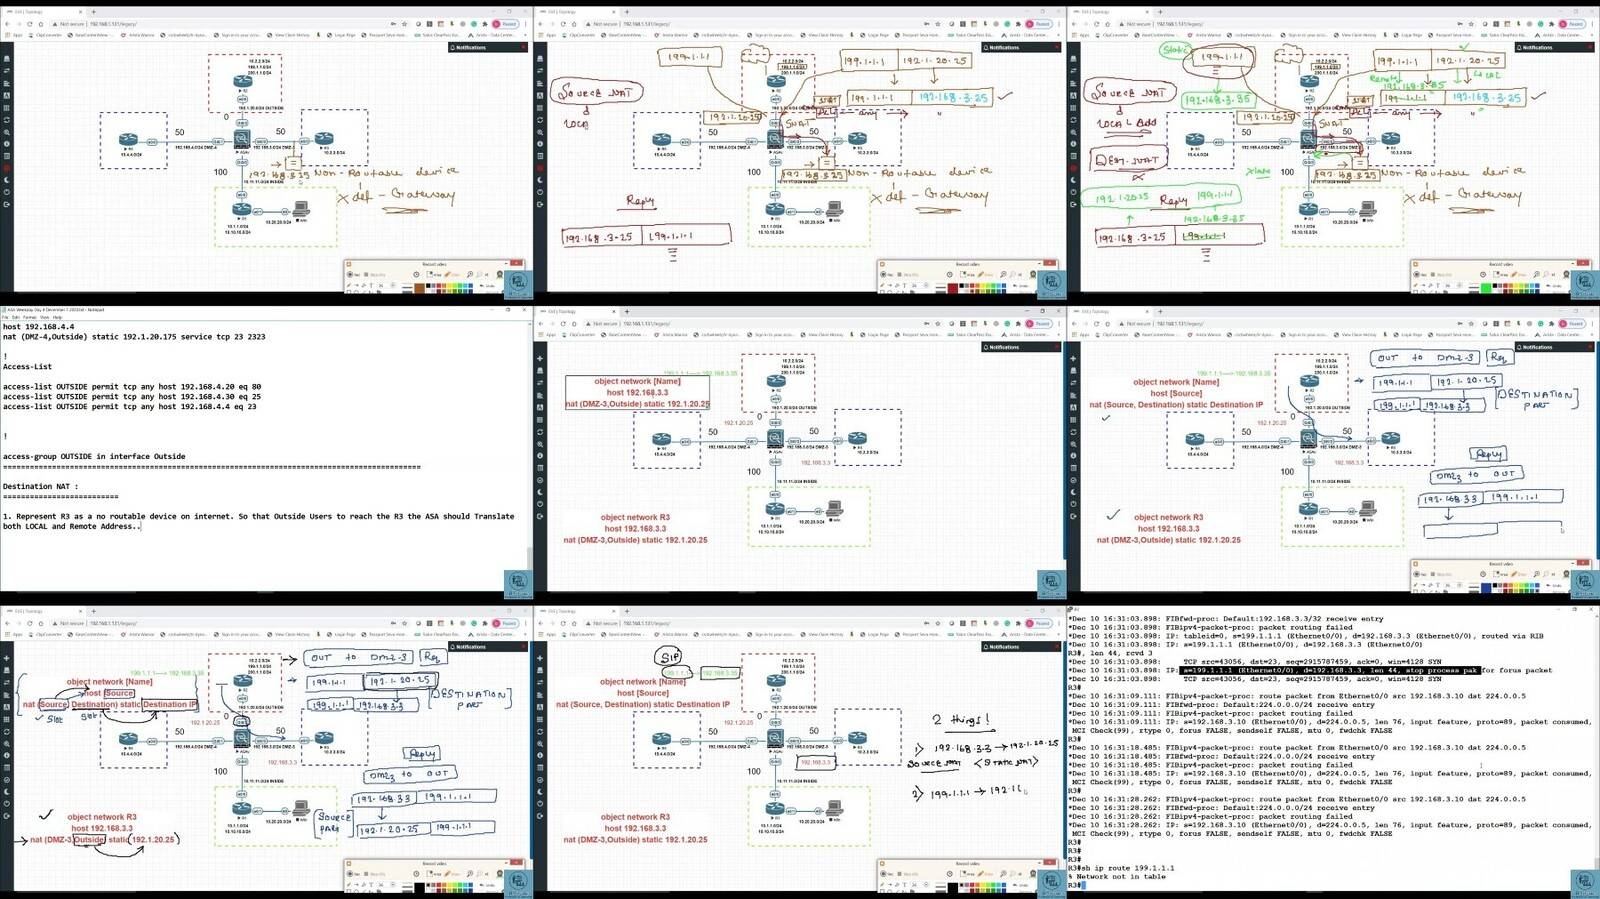Click the Notifications panel header in top-left frame
Image resolution: width=1600 pixels, height=899 pixels.
[488, 47]
